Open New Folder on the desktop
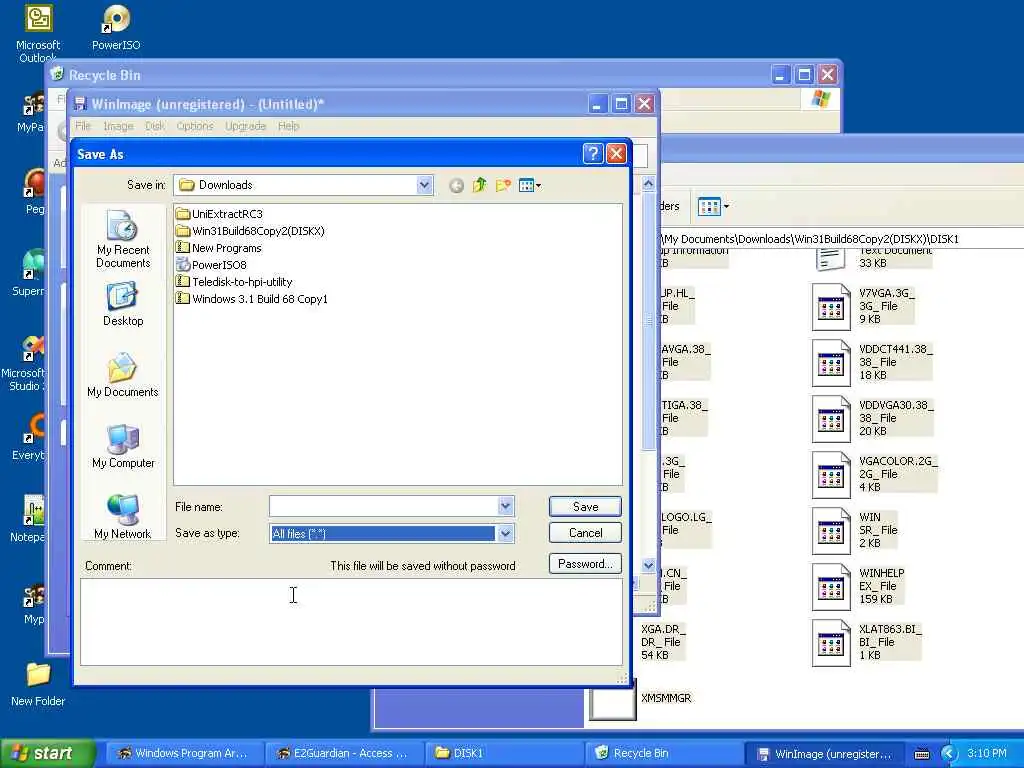 (38, 685)
